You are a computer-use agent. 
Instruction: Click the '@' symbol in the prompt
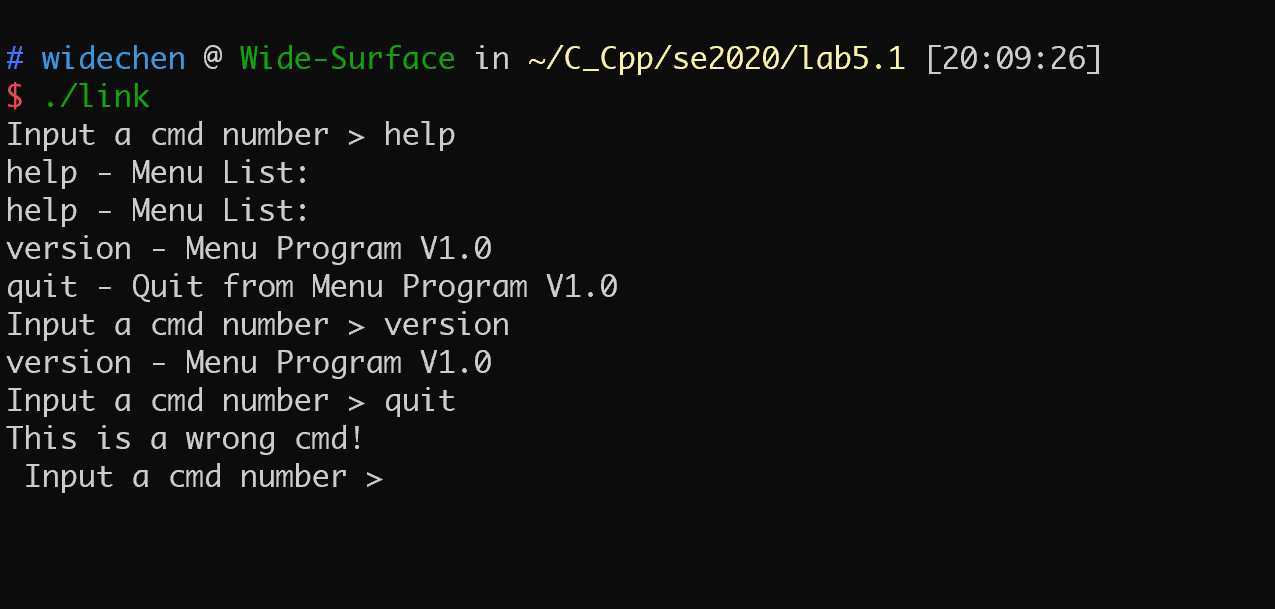tap(213, 59)
